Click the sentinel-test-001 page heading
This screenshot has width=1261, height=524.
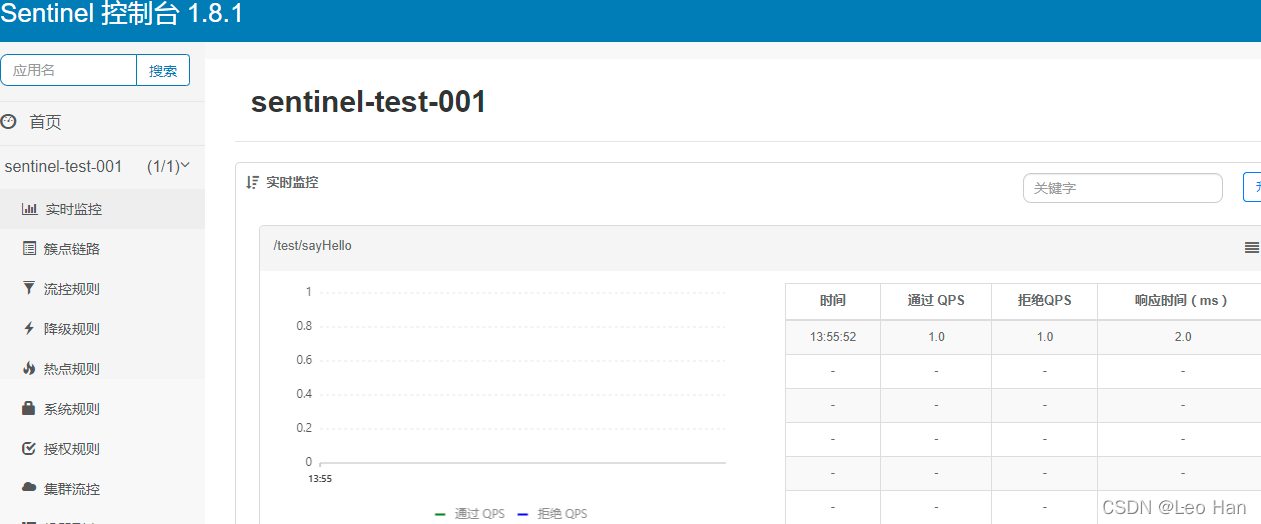pos(368,102)
